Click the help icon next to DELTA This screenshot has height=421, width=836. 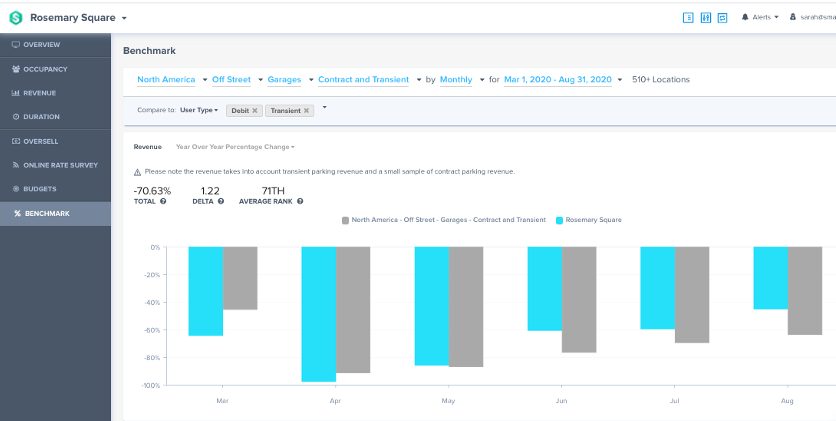tap(225, 201)
